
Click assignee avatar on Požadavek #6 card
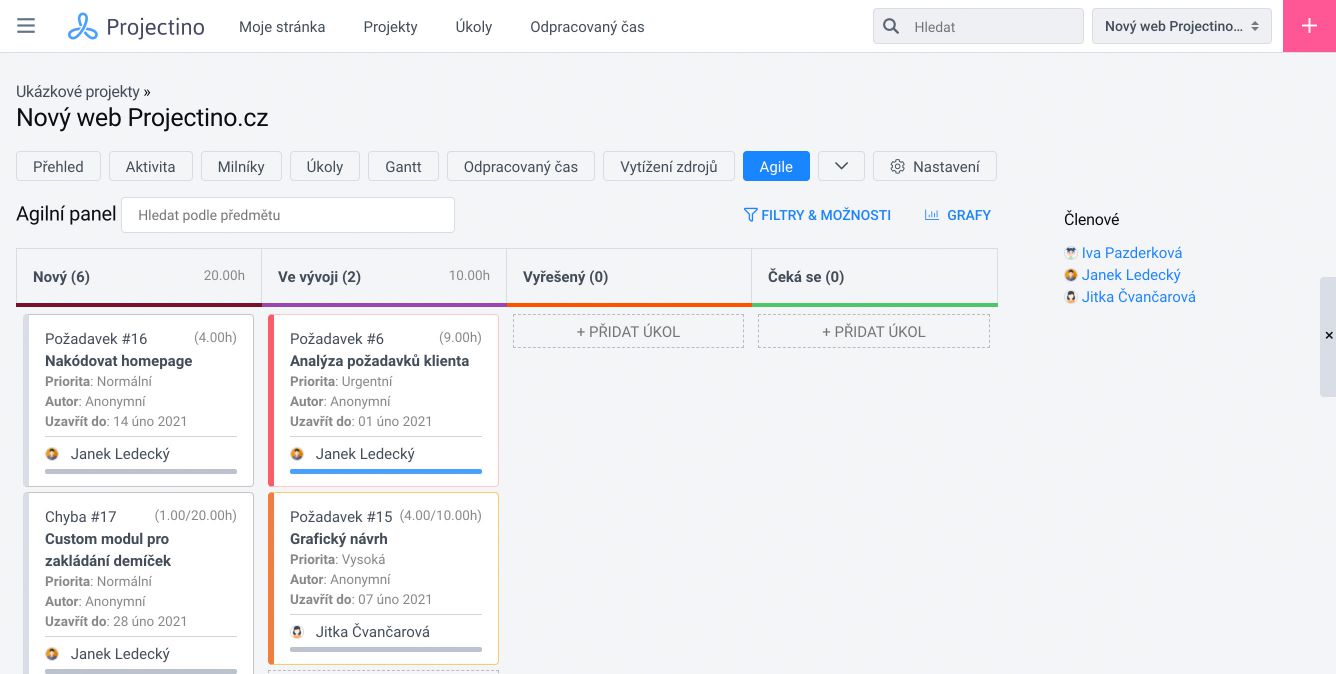[297, 454]
